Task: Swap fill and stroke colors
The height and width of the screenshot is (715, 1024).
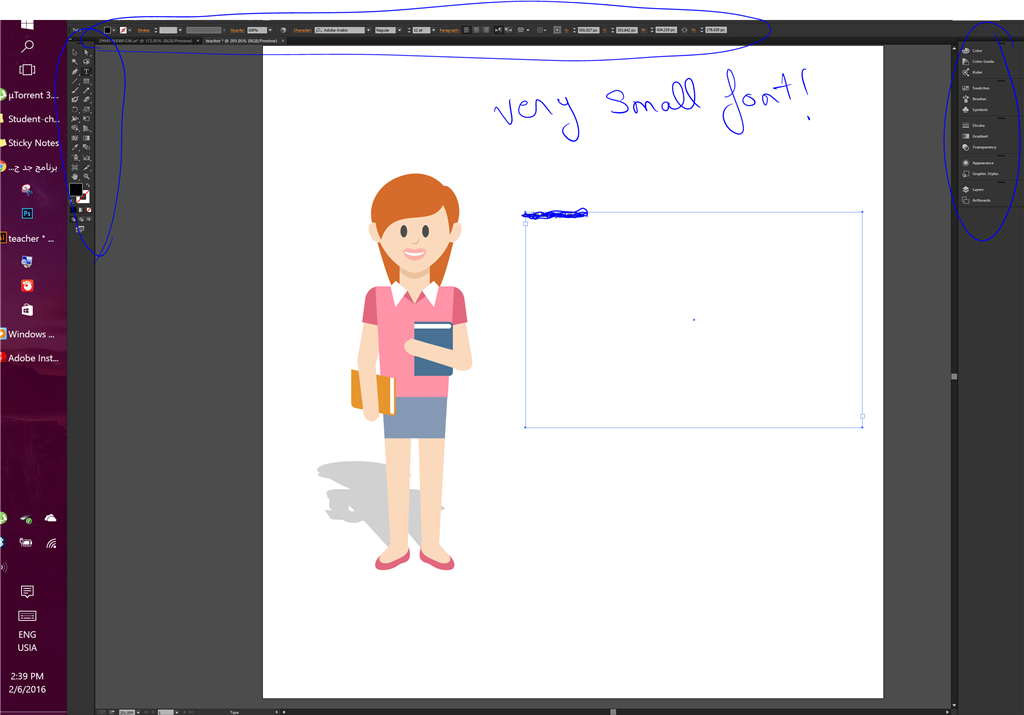Action: click(88, 185)
